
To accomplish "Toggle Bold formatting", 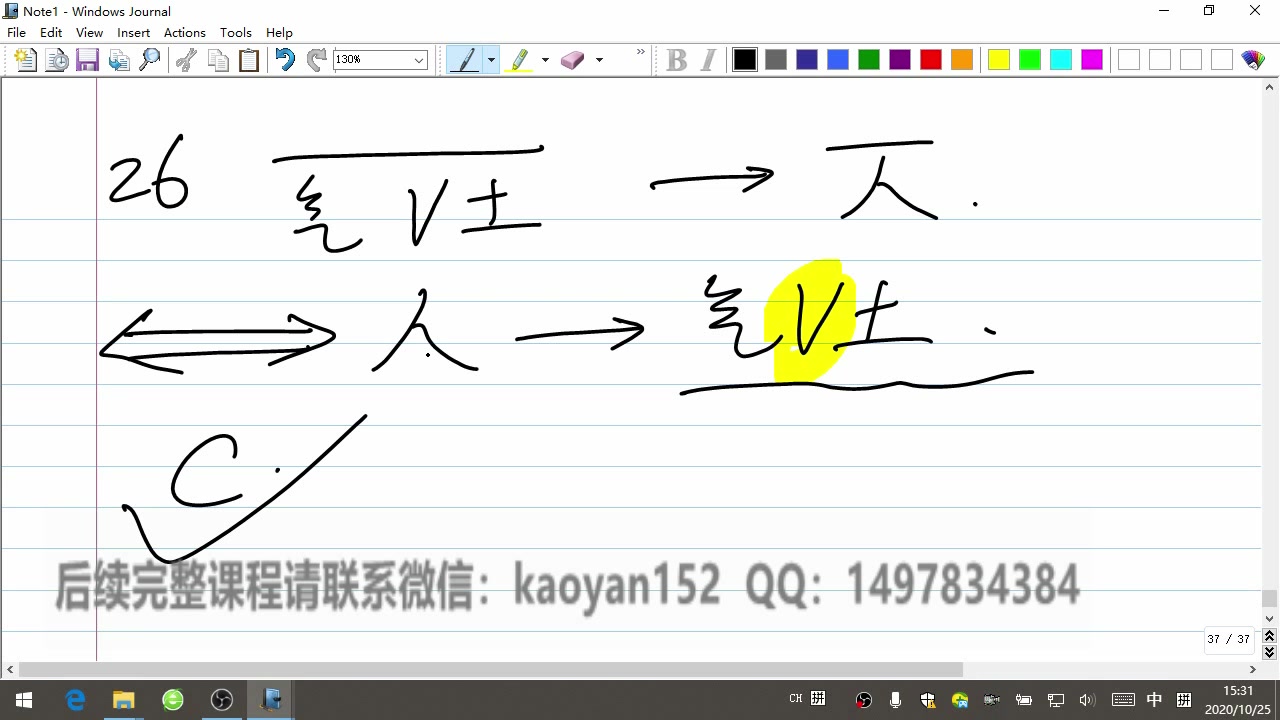I will [x=677, y=60].
